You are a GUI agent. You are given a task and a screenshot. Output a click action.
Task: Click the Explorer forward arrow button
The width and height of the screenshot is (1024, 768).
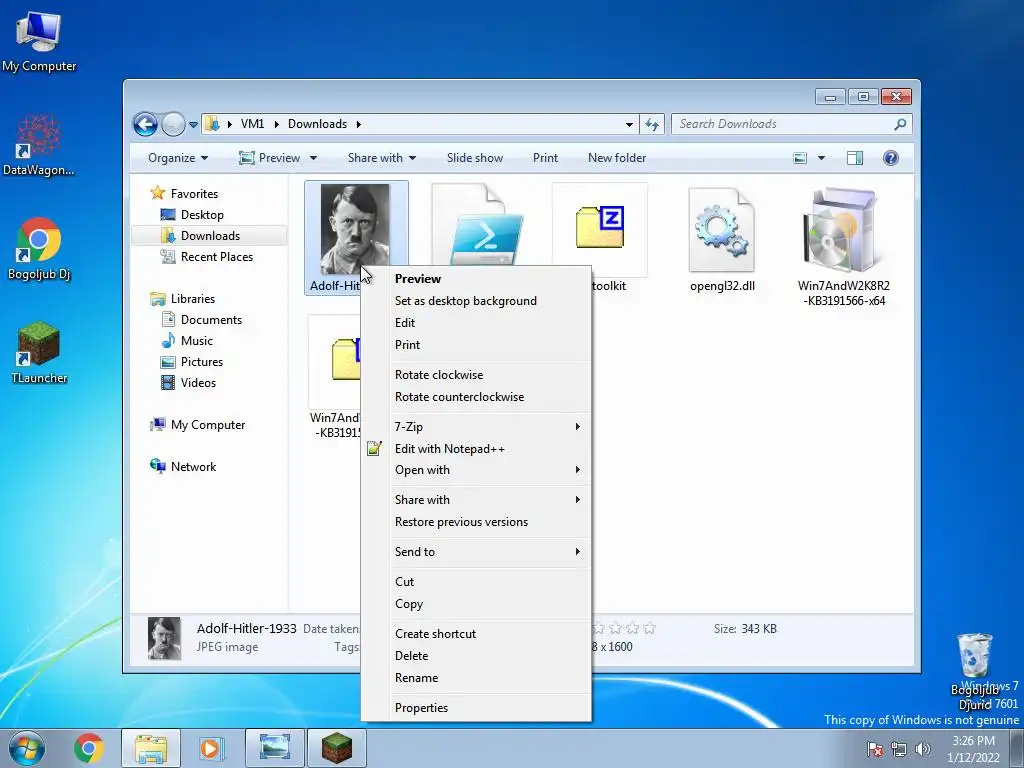pyautogui.click(x=173, y=124)
